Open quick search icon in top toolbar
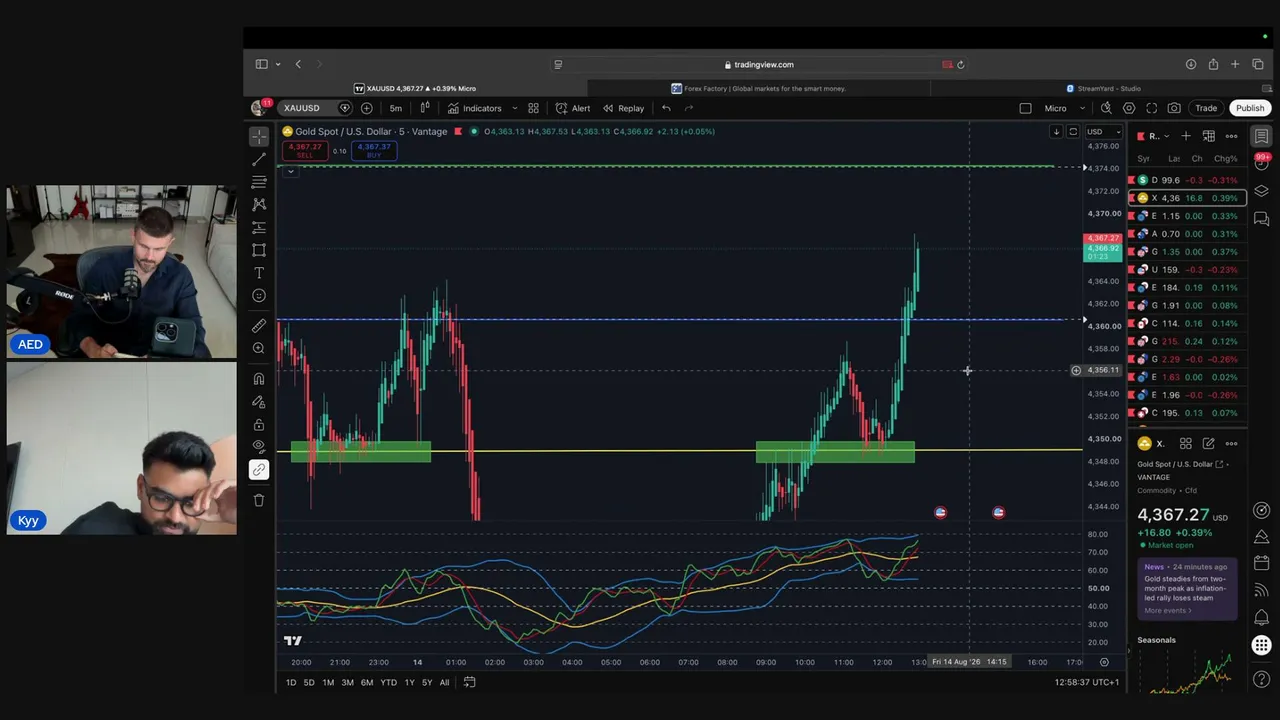The width and height of the screenshot is (1280, 720). (1106, 108)
